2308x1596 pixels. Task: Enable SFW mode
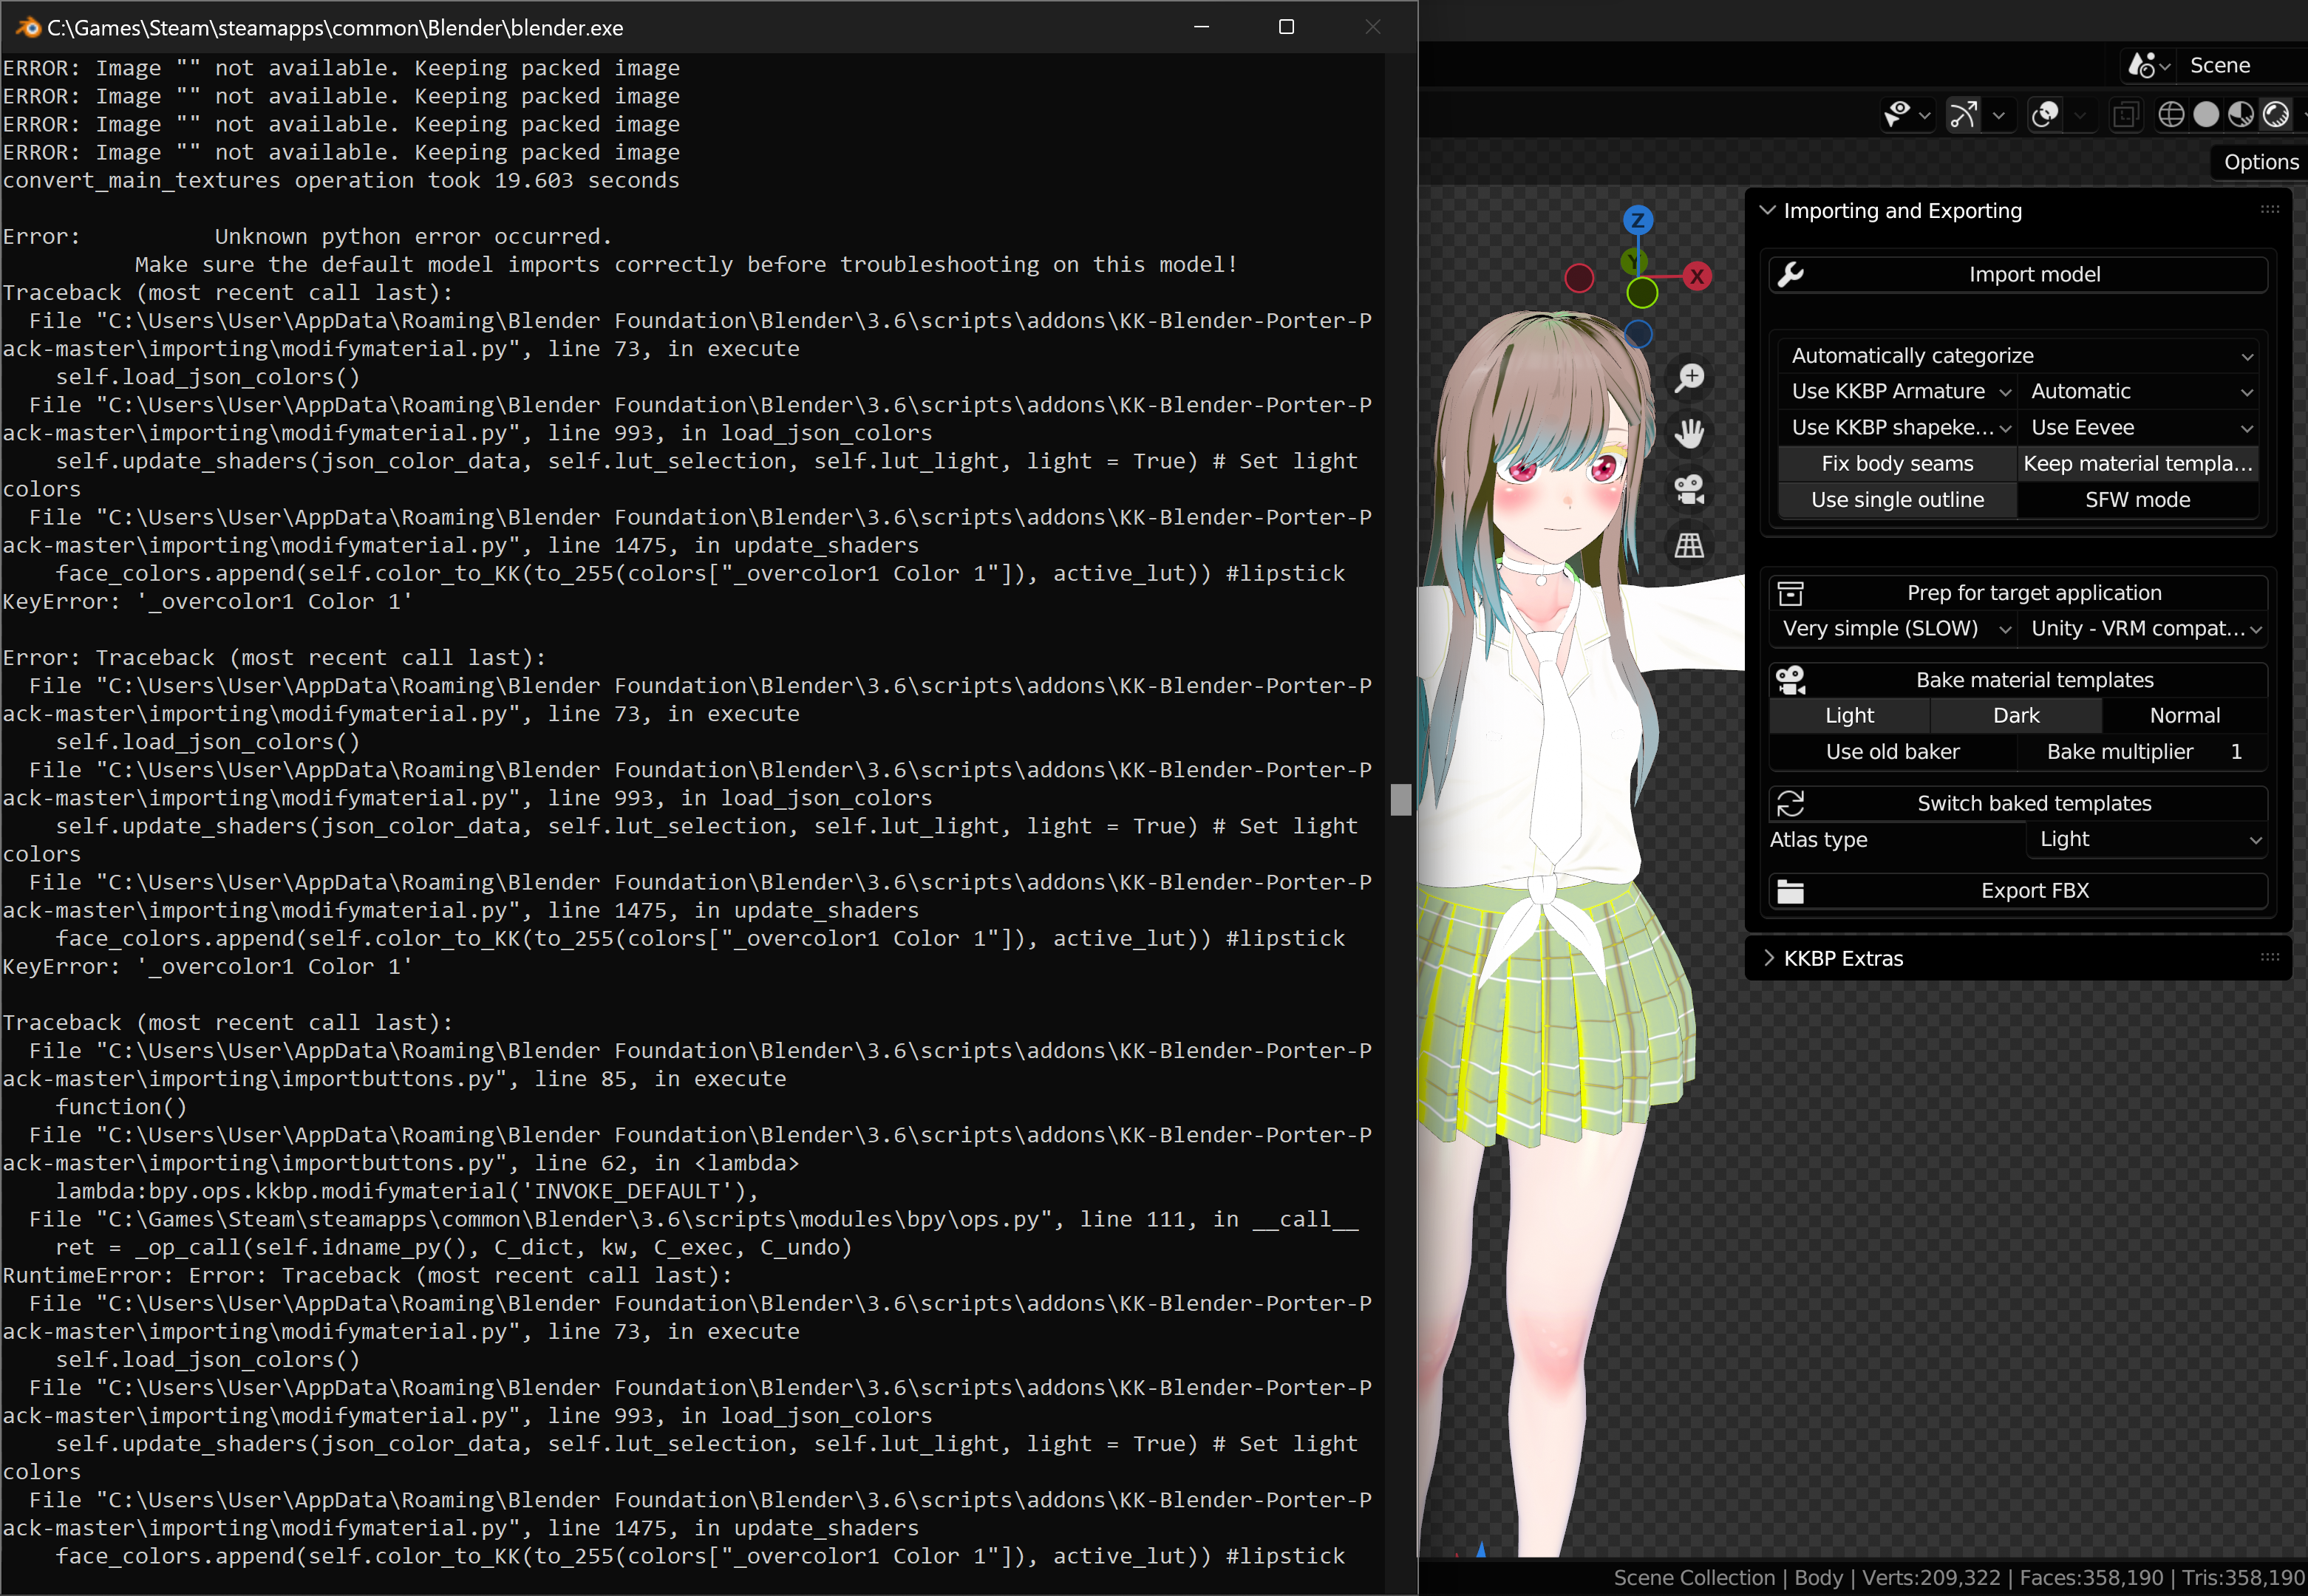[2138, 499]
